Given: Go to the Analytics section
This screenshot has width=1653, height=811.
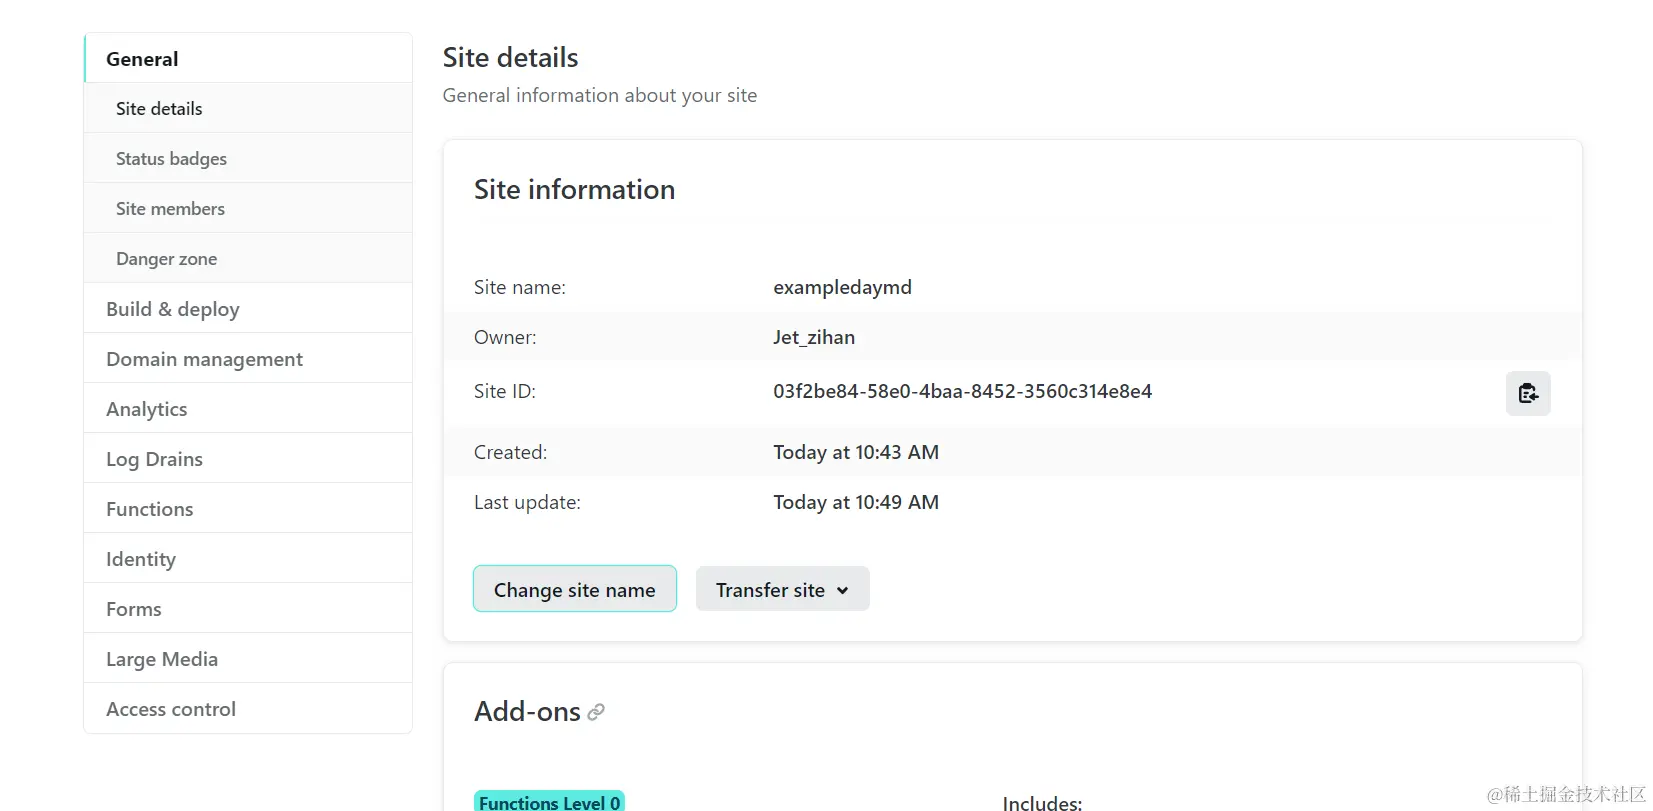Looking at the screenshot, I should coord(248,408).
